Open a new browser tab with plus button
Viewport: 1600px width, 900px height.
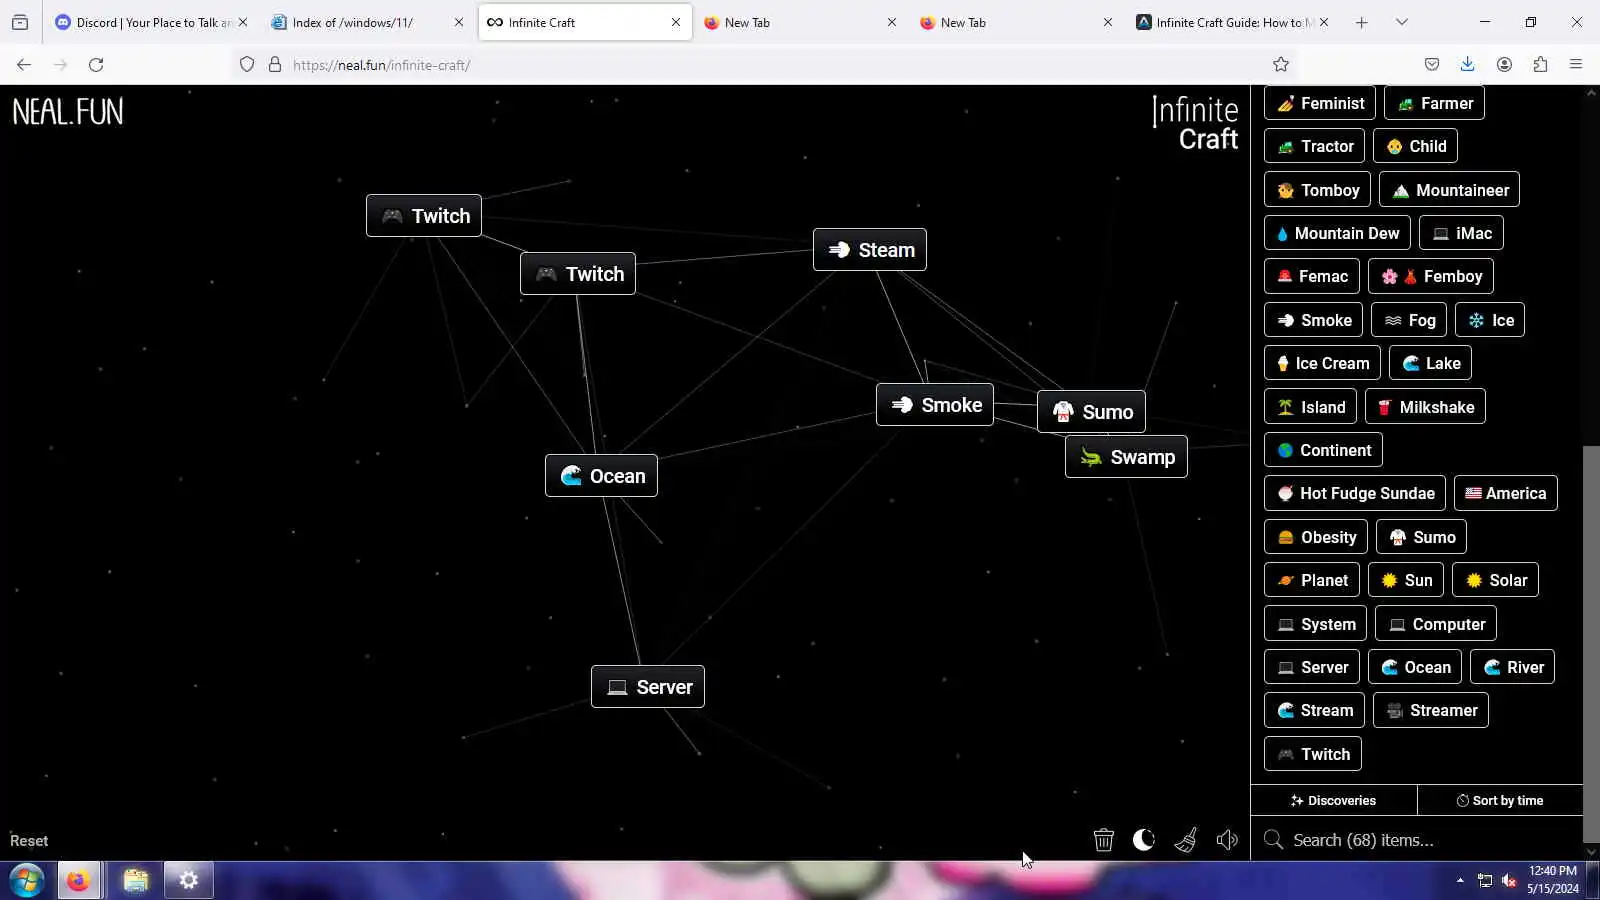tap(1361, 22)
